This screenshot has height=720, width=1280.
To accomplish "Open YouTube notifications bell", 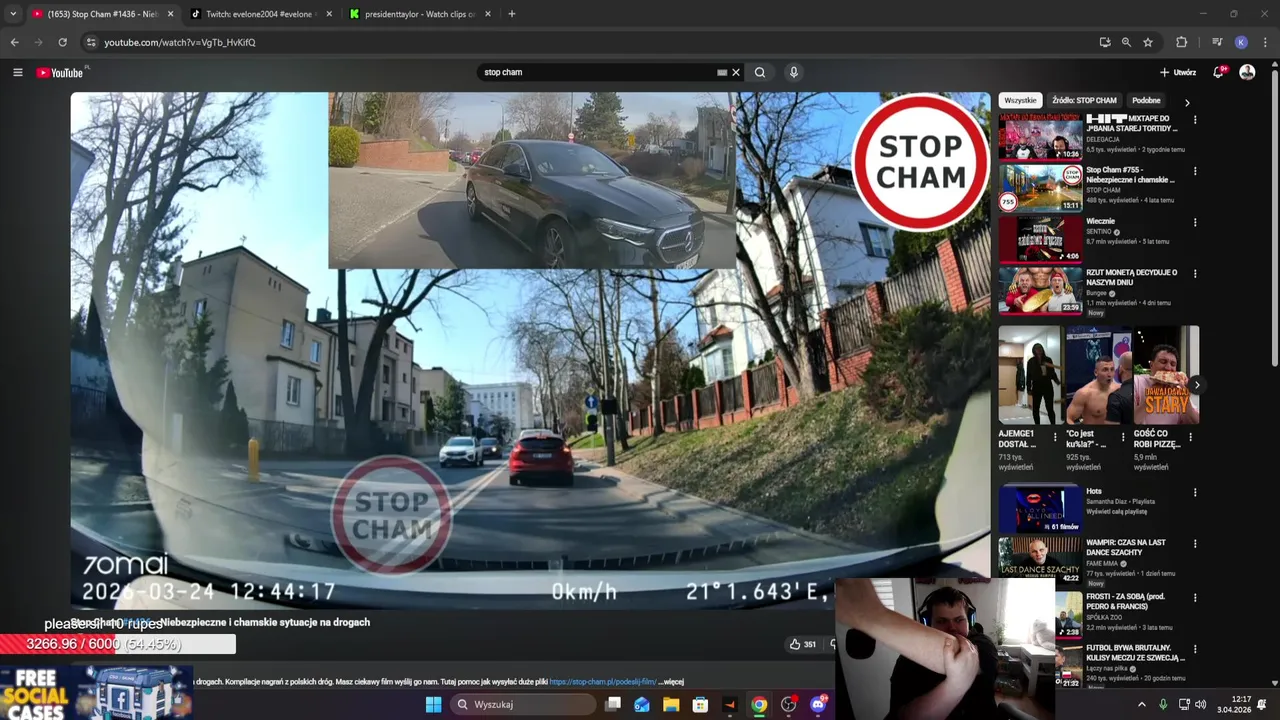I will 1218,72.
